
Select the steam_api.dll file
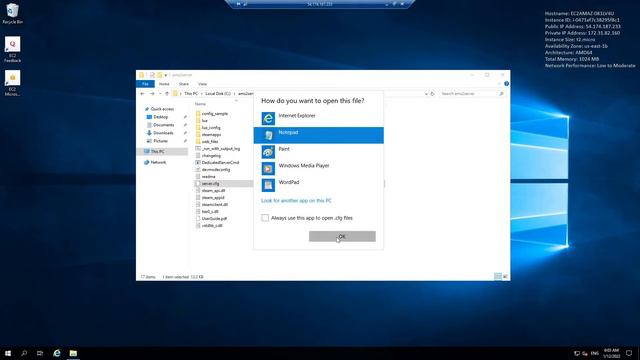(213, 191)
